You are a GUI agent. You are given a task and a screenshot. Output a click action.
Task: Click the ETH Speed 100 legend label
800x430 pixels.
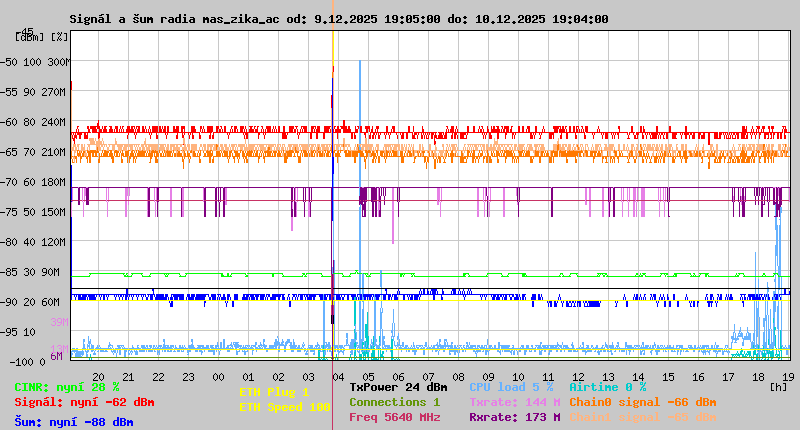284,407
